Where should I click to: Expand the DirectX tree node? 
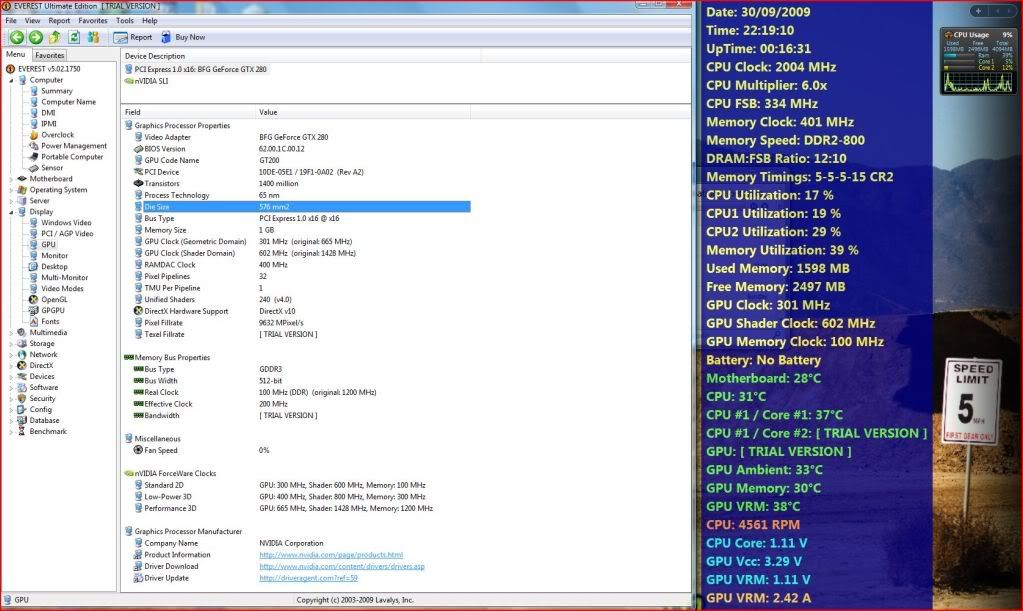11,366
